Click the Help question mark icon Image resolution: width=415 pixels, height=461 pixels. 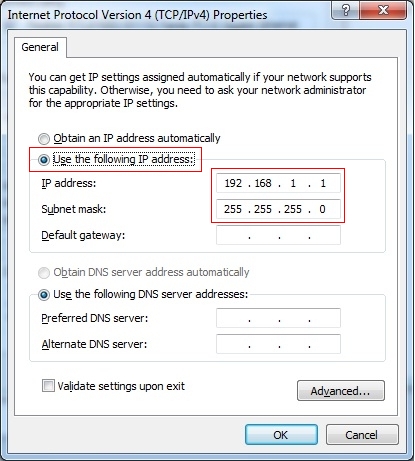point(346,10)
